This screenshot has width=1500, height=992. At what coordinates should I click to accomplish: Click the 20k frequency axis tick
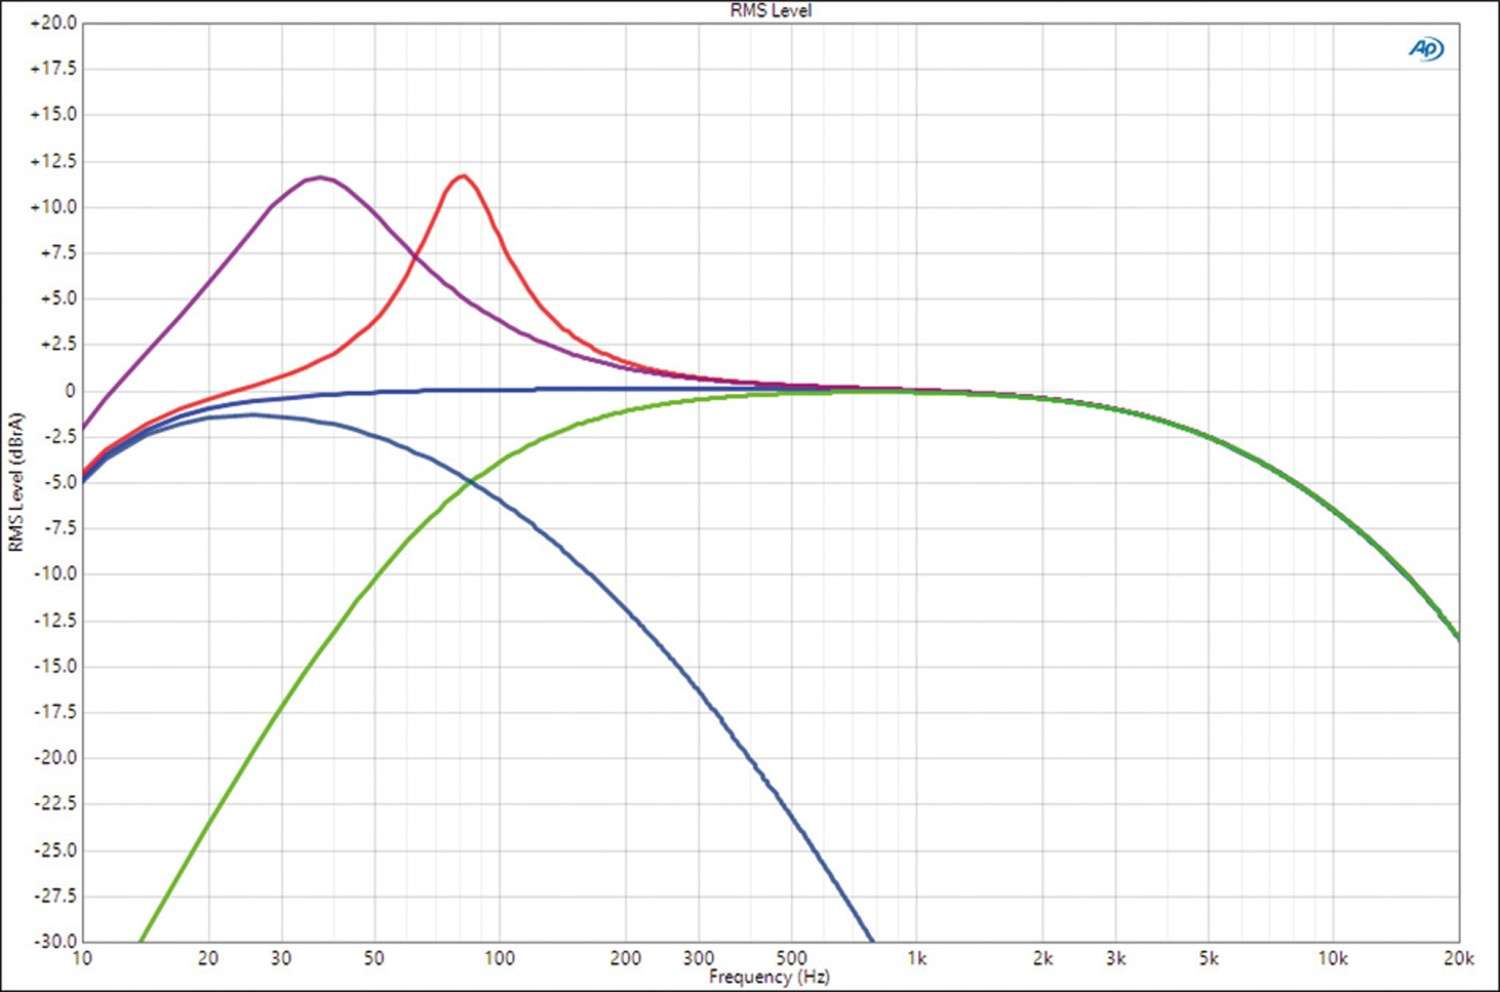coord(1458,958)
